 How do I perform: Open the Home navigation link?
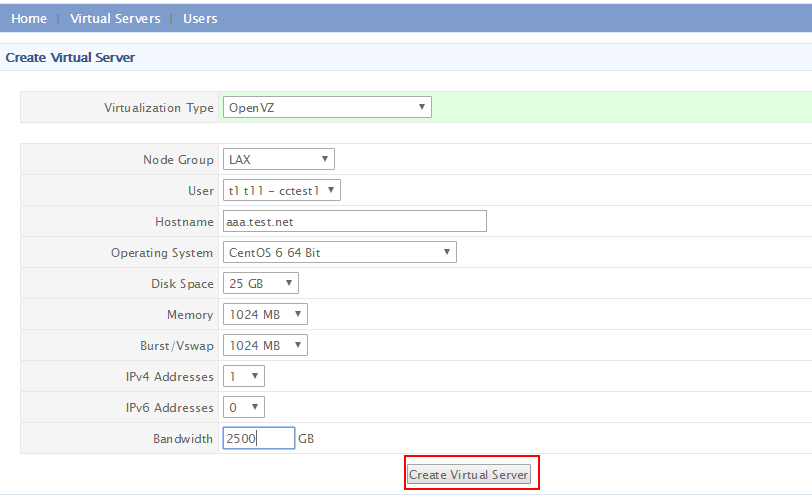tap(29, 19)
